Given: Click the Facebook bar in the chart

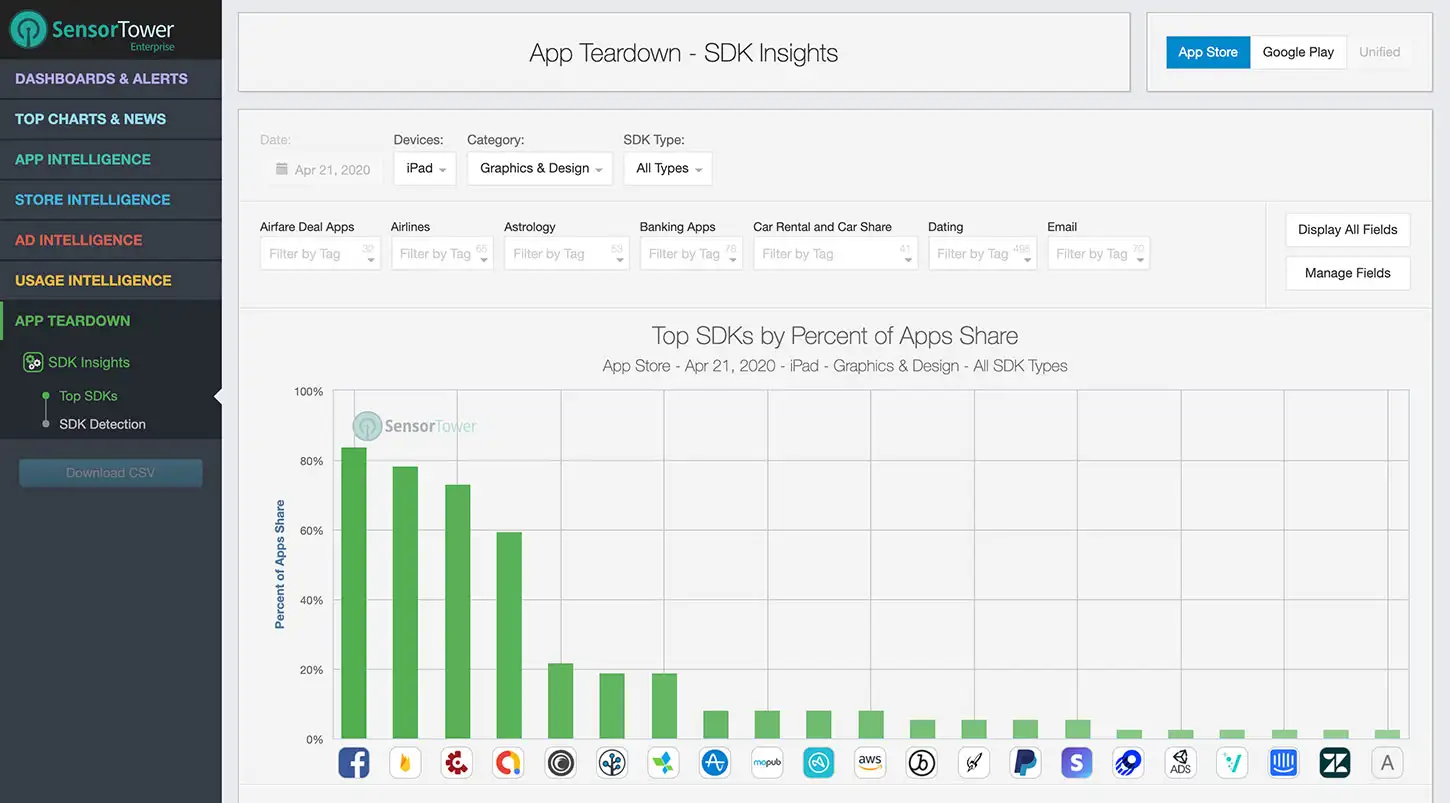Looking at the screenshot, I should (354, 593).
